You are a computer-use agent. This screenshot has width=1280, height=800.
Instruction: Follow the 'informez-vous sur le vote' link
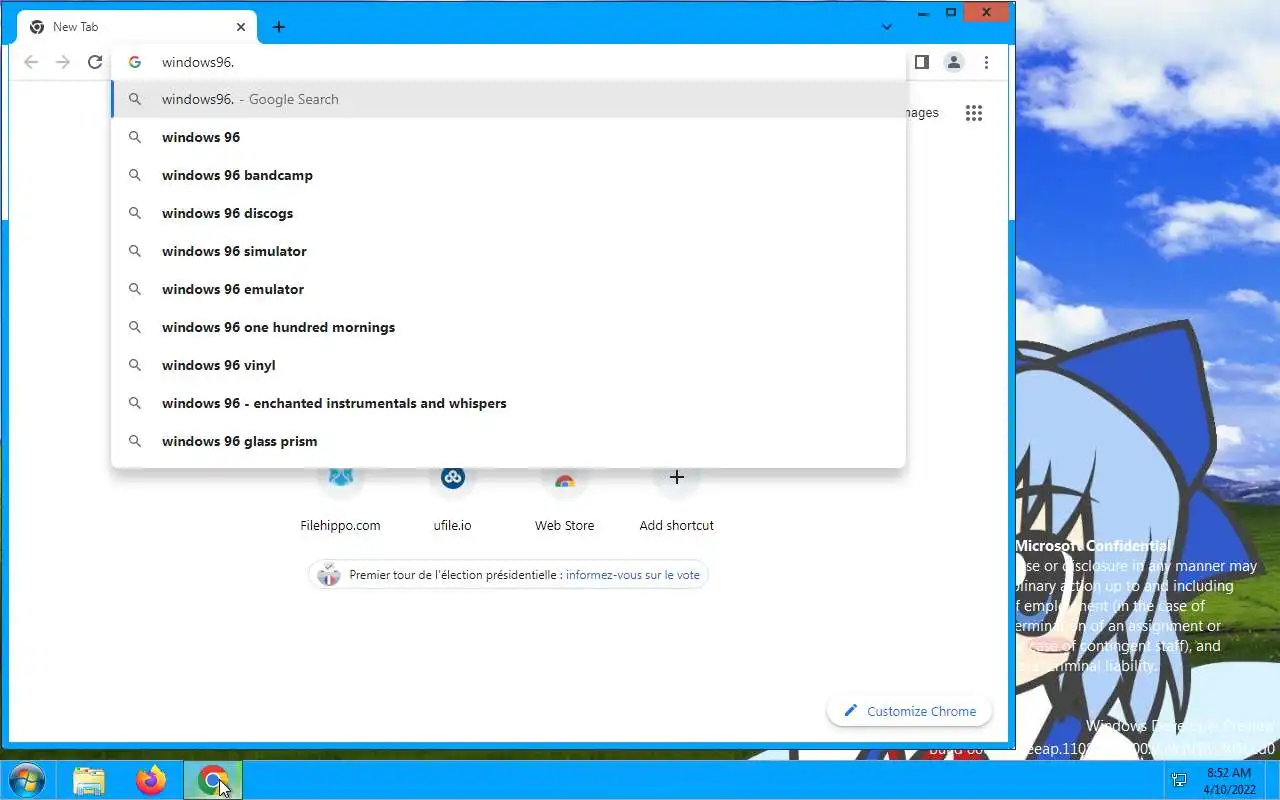coord(633,575)
